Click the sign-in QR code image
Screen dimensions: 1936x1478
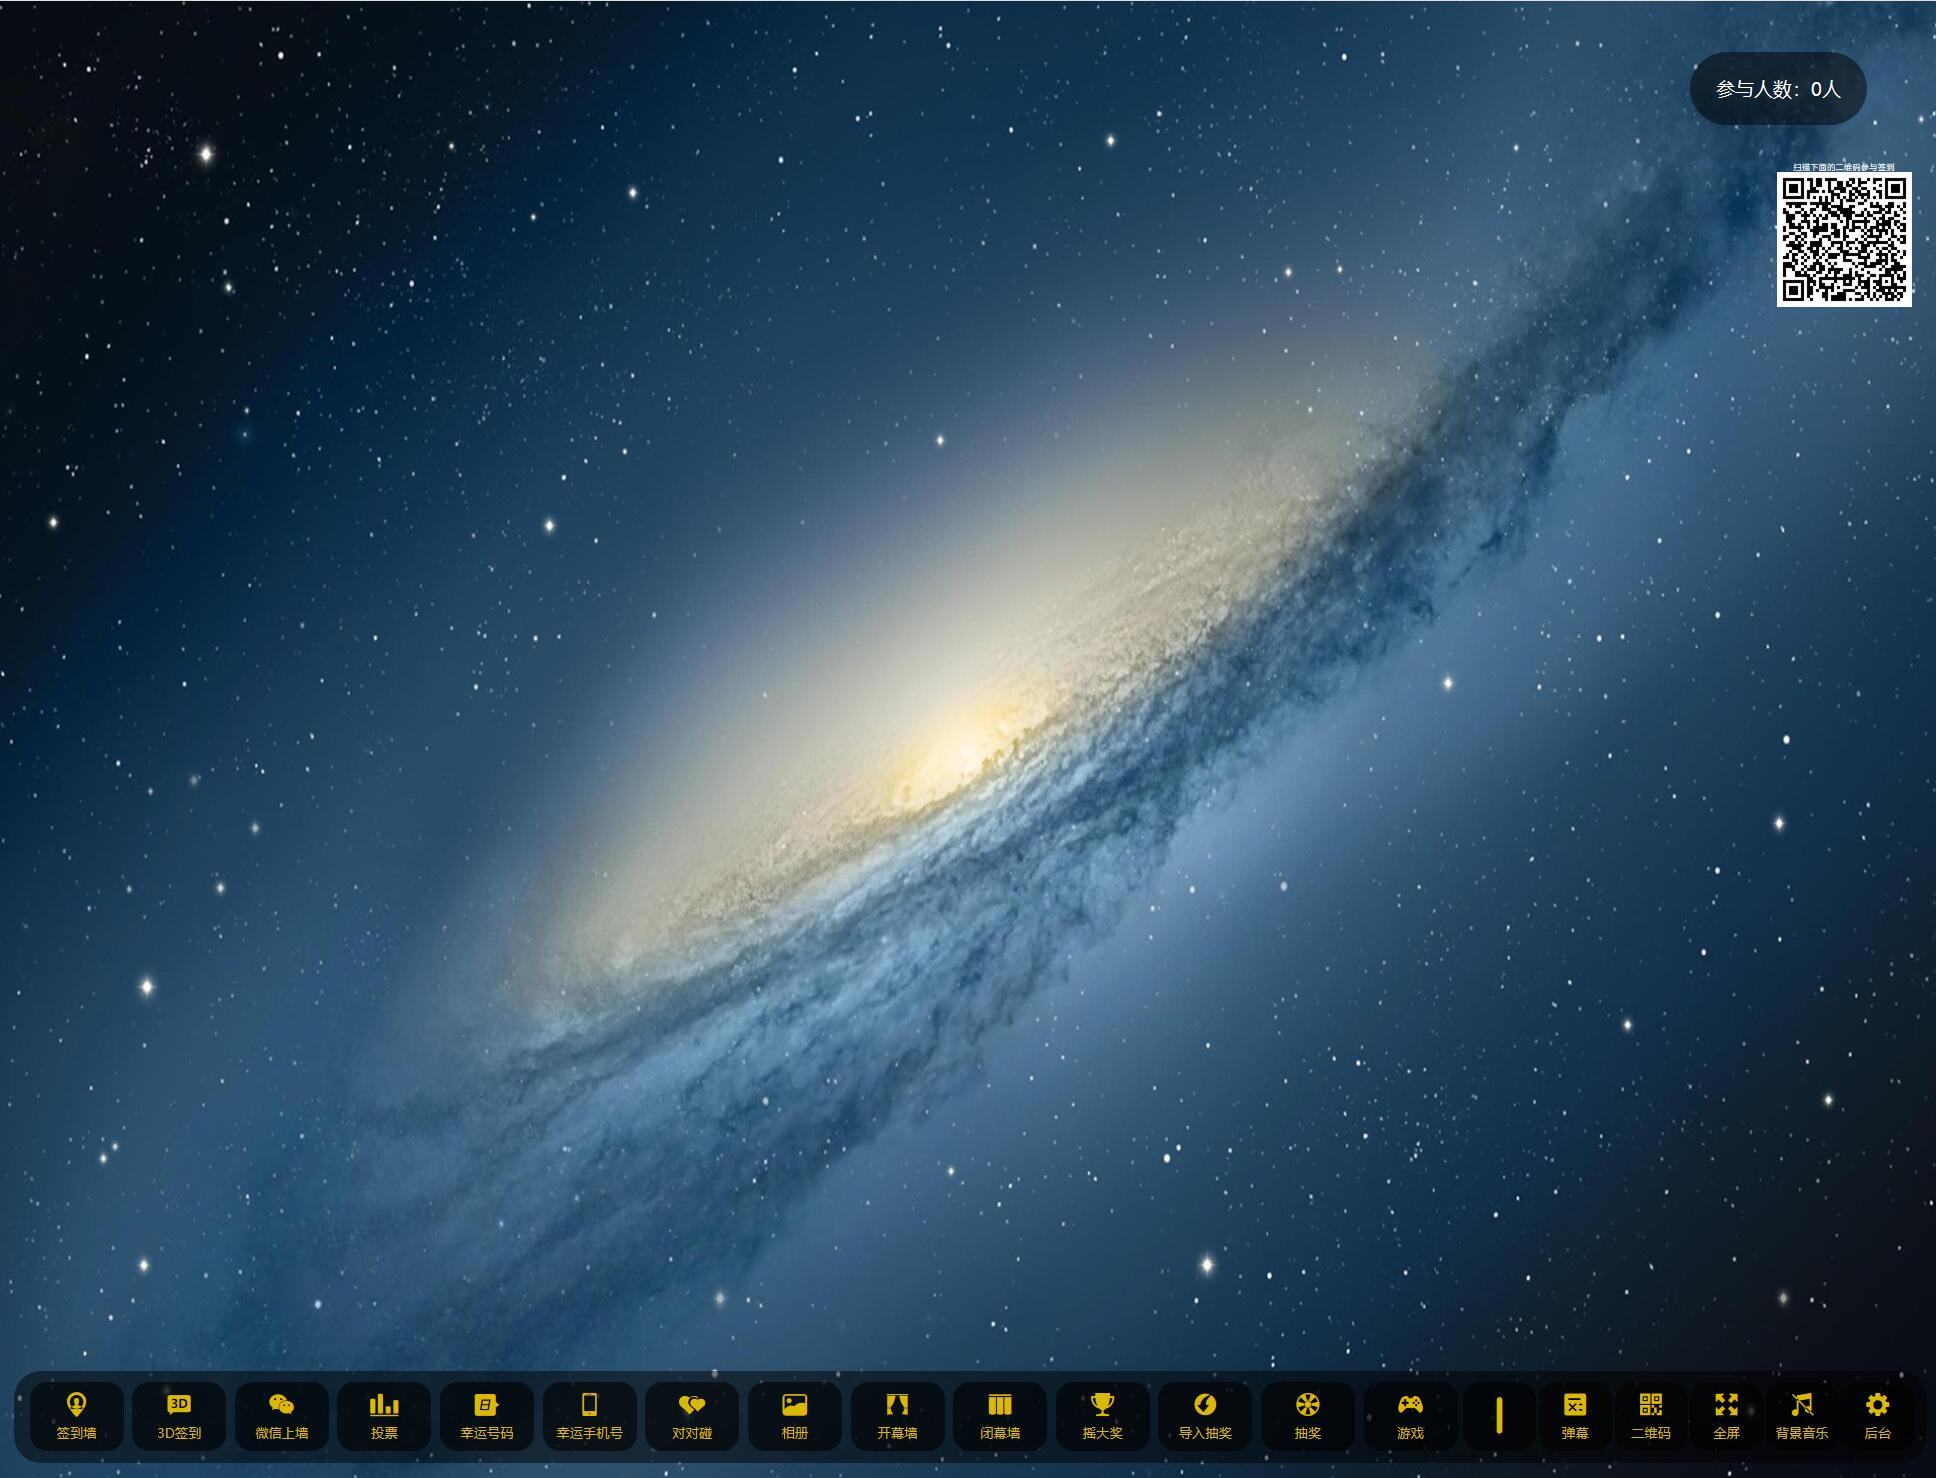[1844, 239]
